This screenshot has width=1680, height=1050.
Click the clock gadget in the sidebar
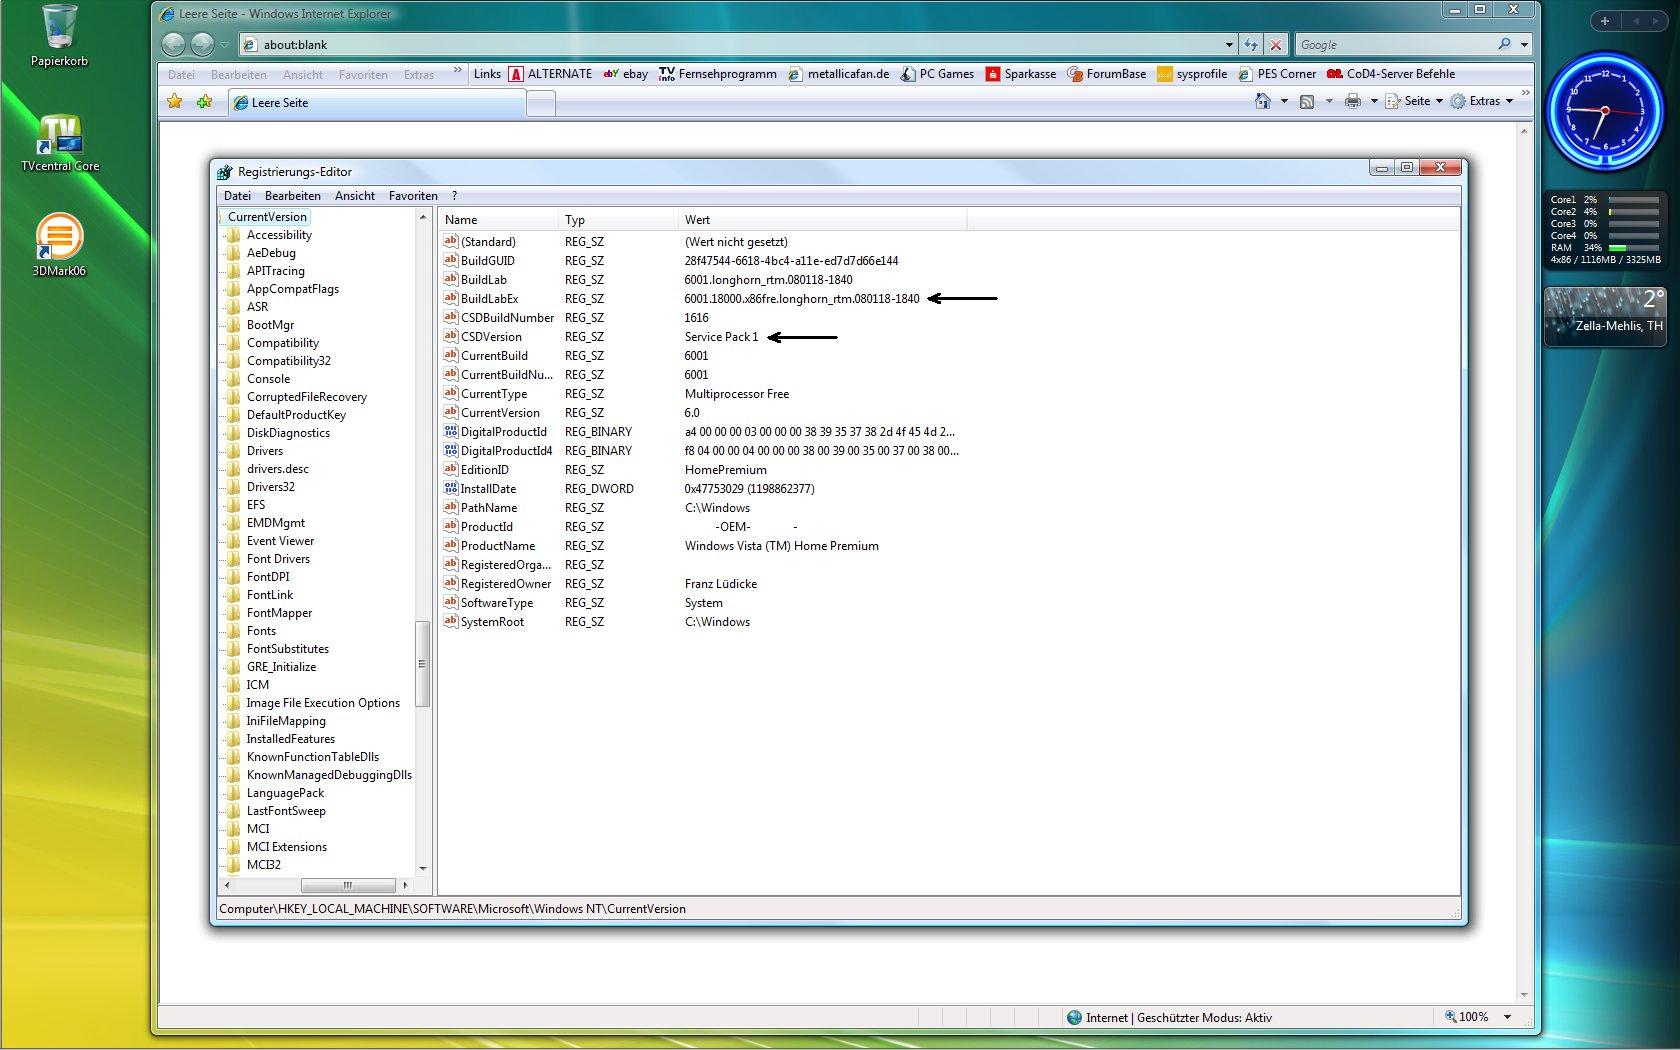coord(1604,110)
